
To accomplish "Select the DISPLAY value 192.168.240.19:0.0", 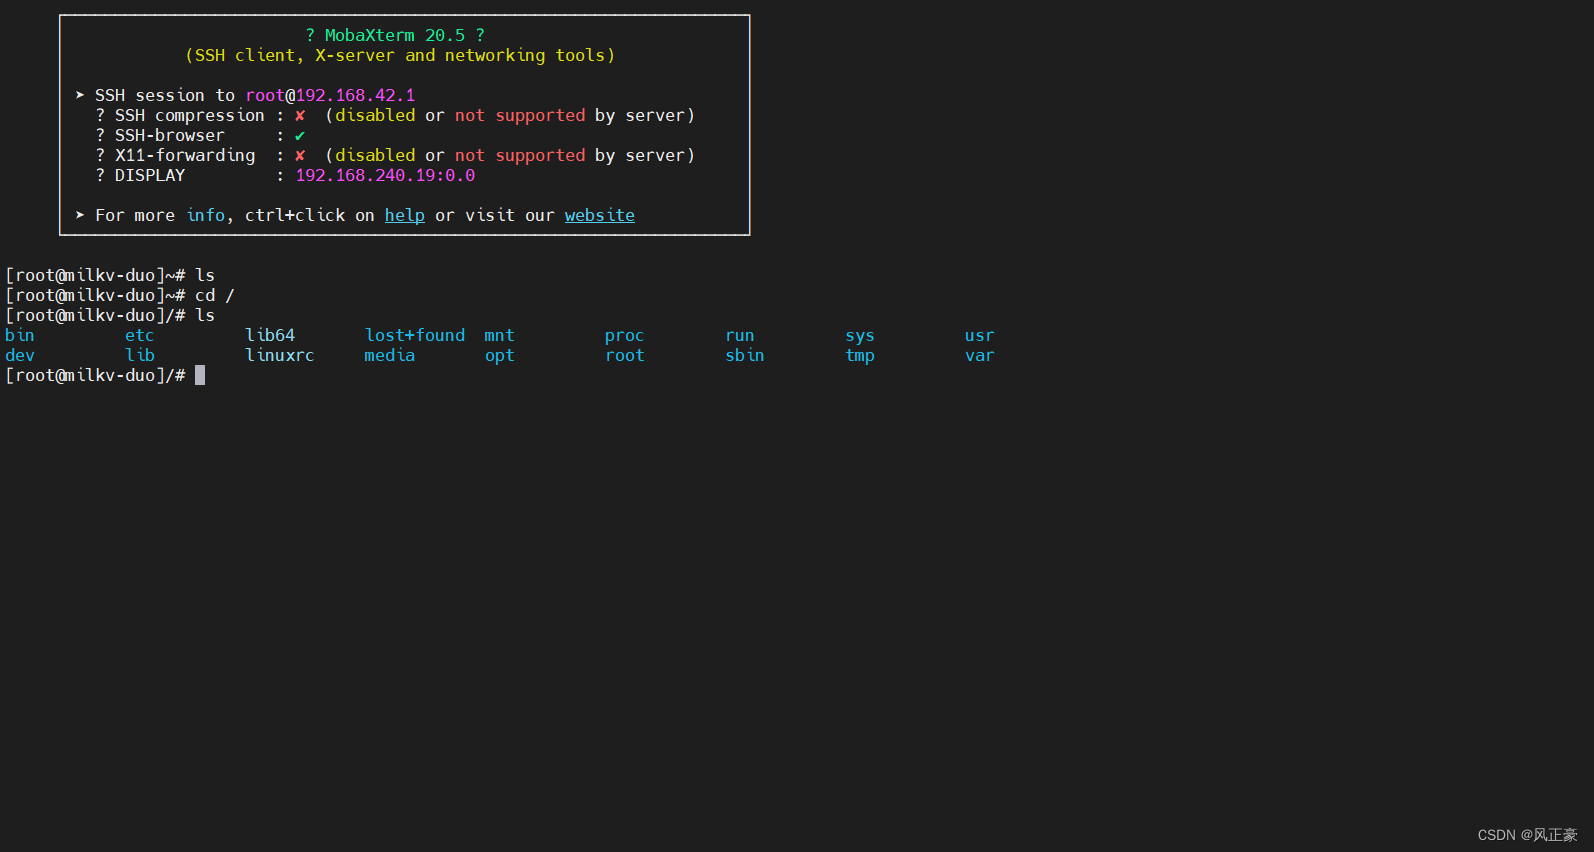I will click(x=385, y=175).
